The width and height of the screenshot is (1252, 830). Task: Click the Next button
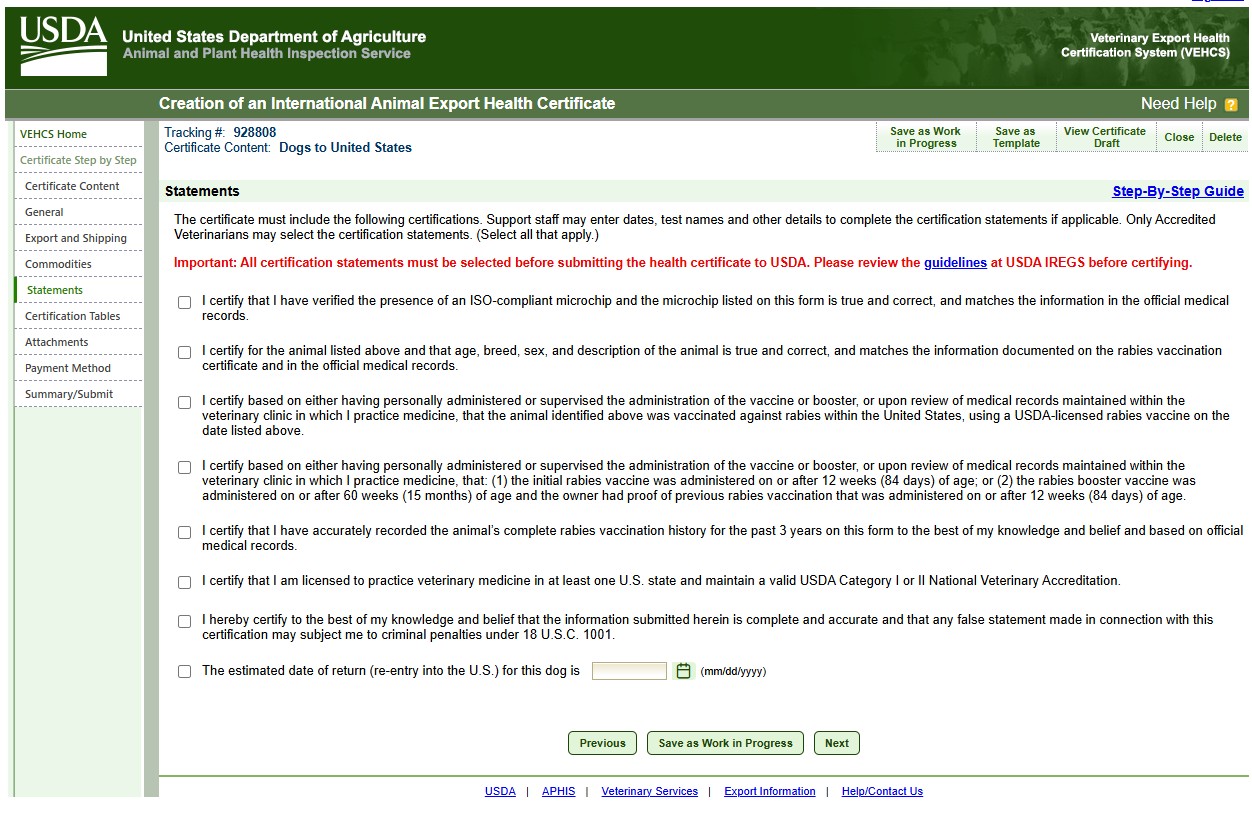(836, 743)
